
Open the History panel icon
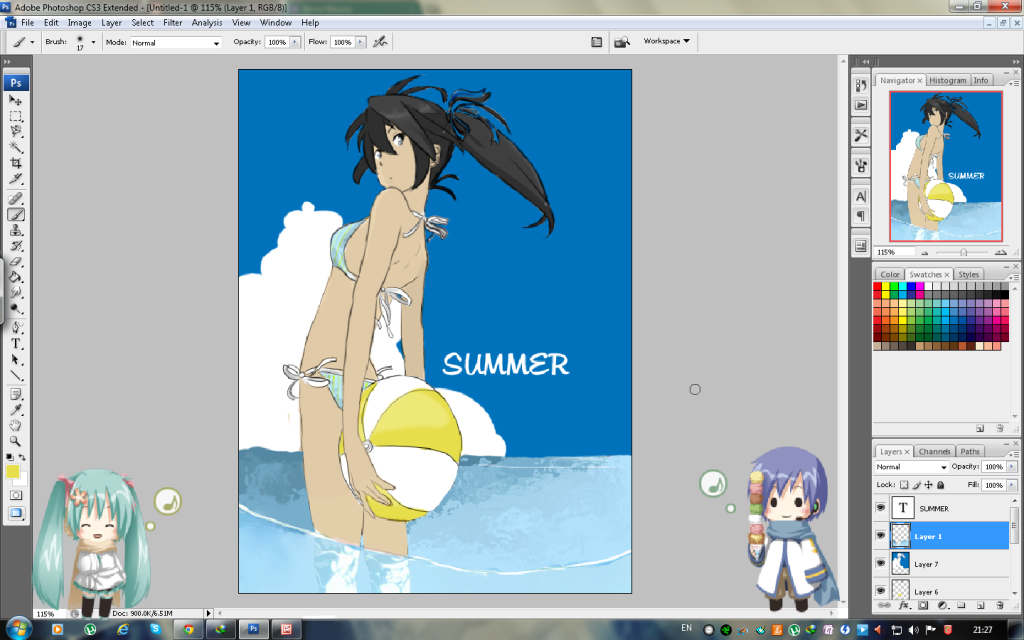click(x=861, y=86)
